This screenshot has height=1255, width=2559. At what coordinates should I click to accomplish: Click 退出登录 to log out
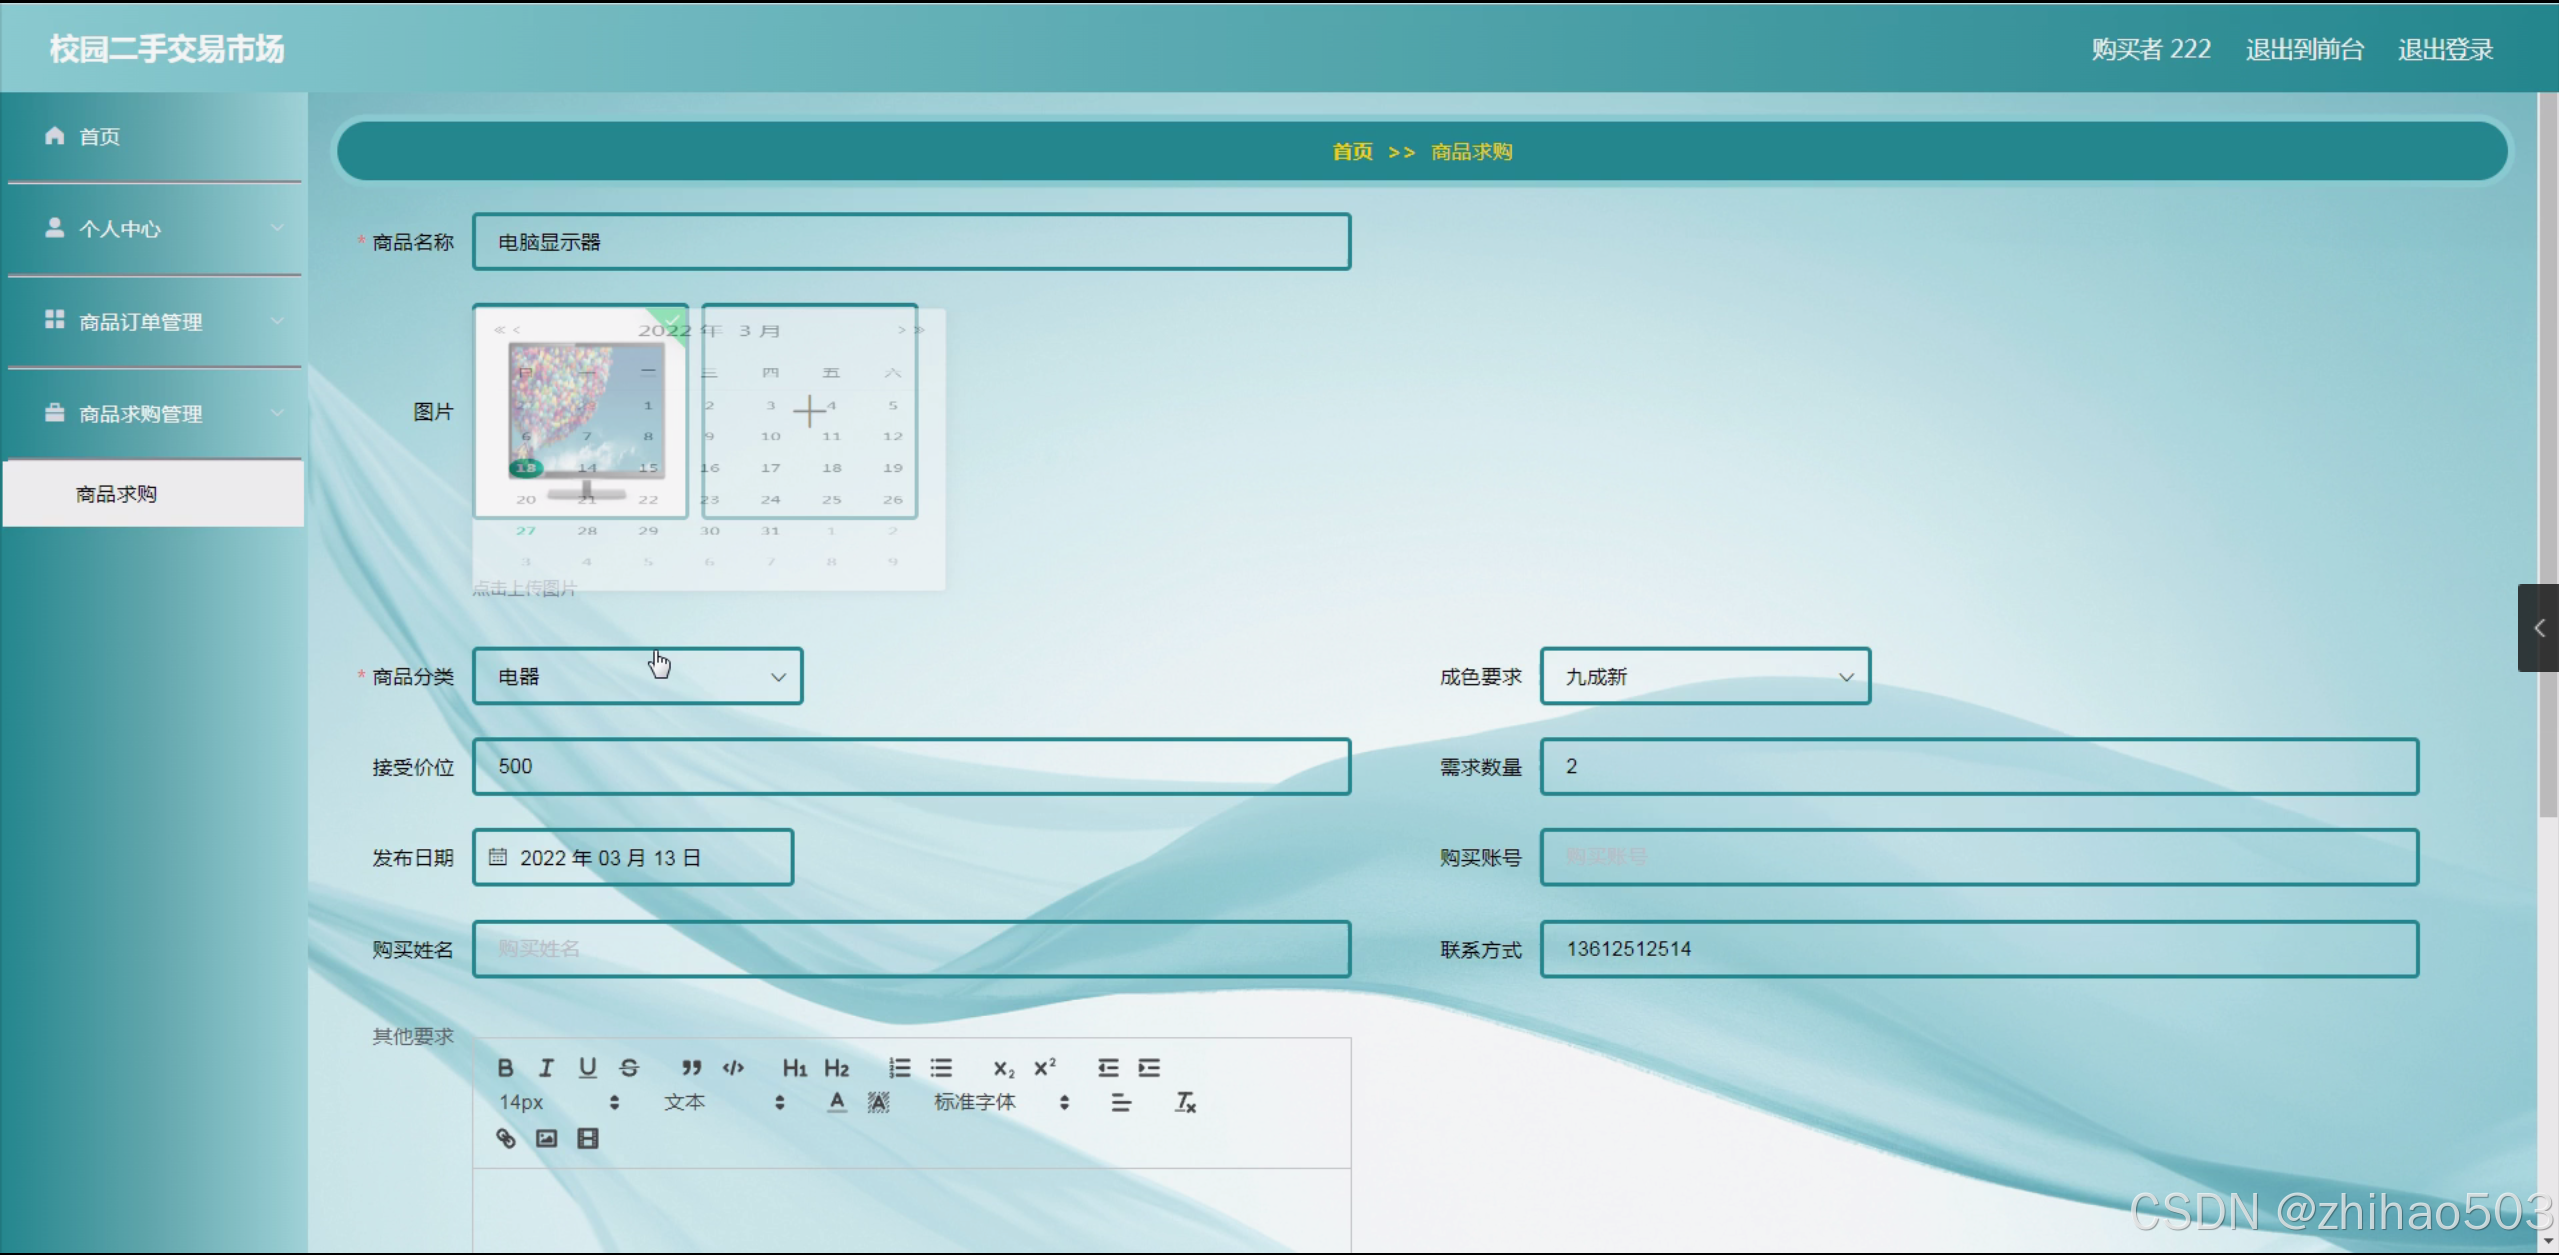tap(2445, 49)
